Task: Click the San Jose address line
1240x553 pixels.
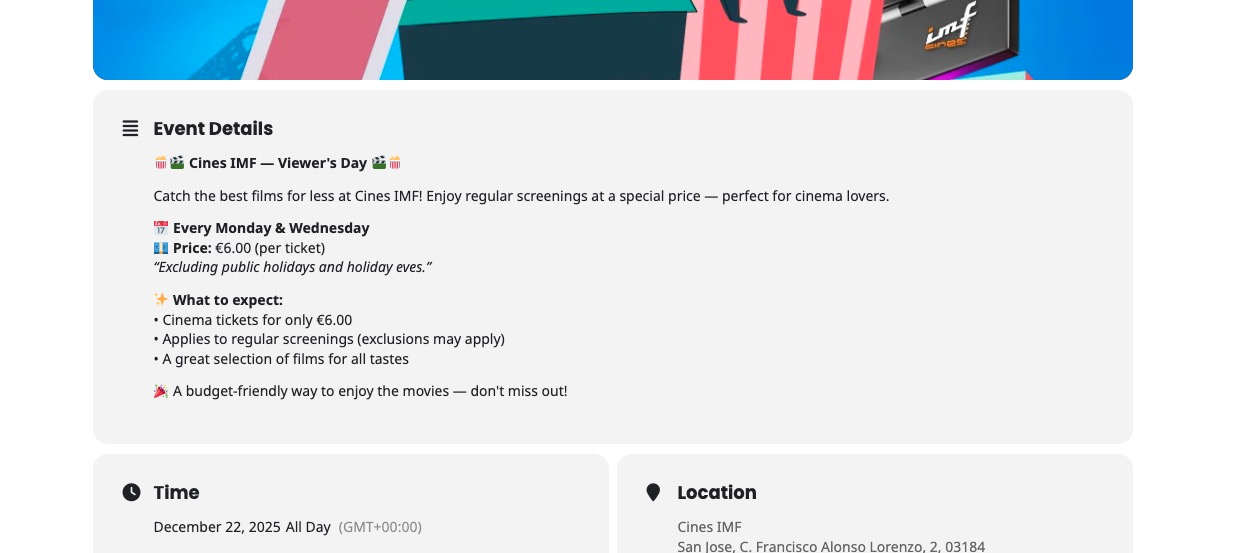Action: pos(831,546)
